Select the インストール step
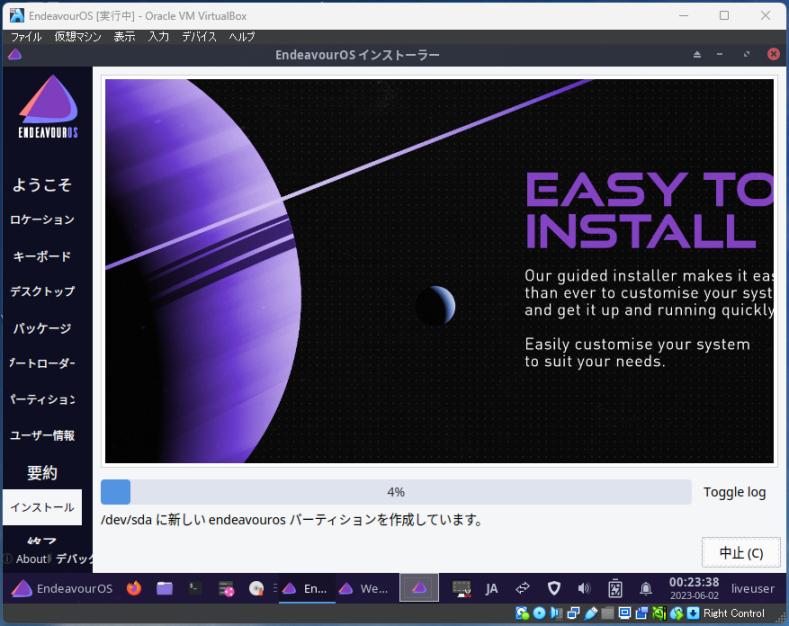 42,507
